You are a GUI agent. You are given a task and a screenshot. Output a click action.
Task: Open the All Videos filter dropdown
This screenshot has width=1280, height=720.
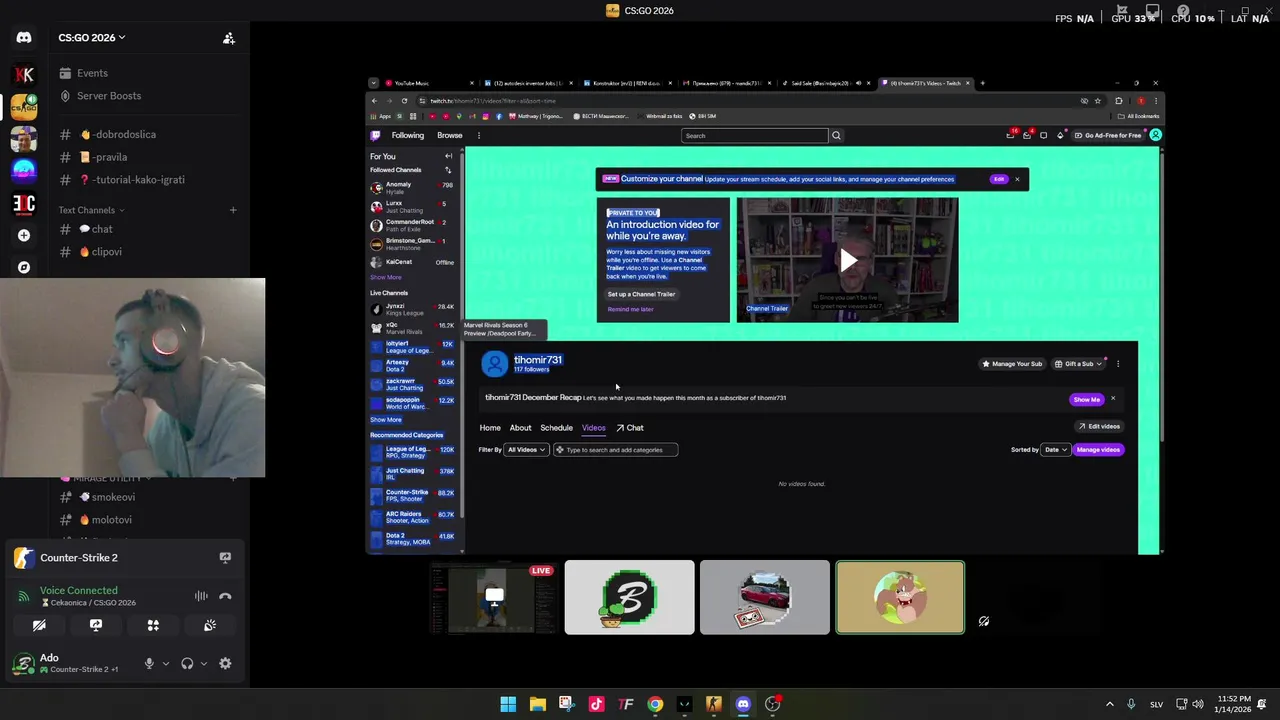[x=526, y=450]
